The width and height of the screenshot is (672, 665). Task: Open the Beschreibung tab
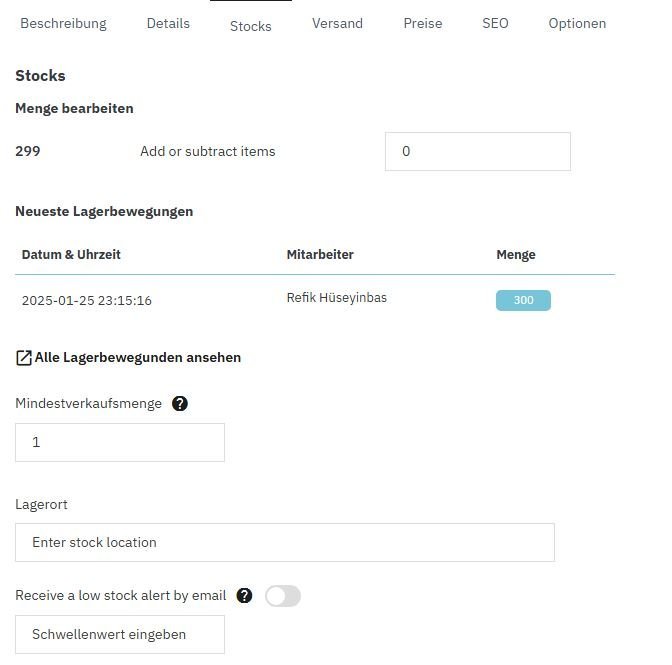63,23
